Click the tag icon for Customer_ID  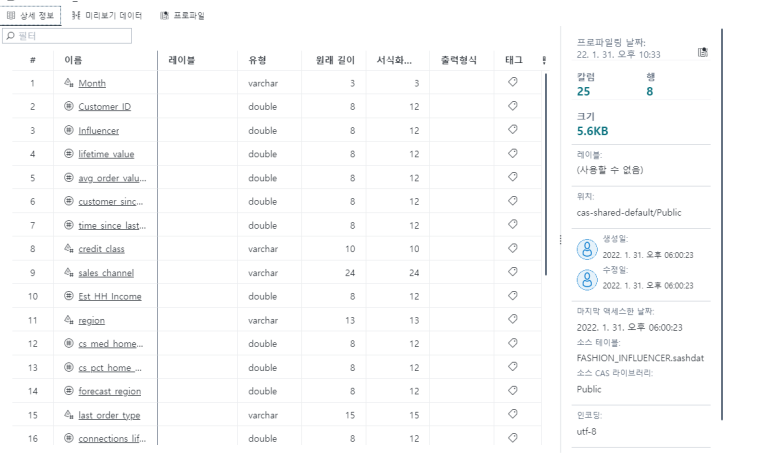coord(513,106)
